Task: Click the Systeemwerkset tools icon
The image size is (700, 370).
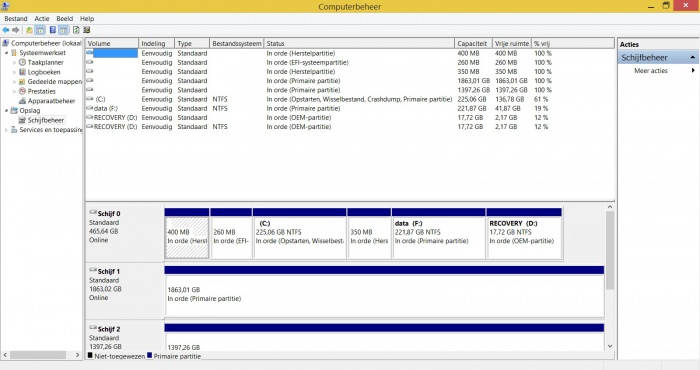Action: tap(14, 53)
